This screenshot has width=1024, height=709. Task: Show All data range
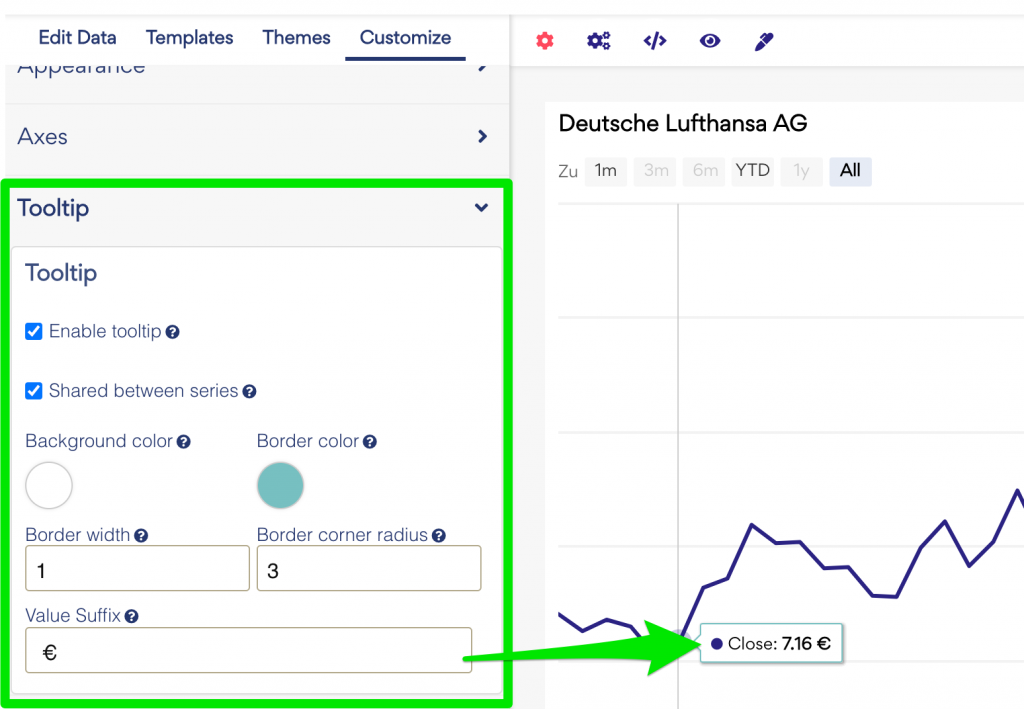pos(850,171)
